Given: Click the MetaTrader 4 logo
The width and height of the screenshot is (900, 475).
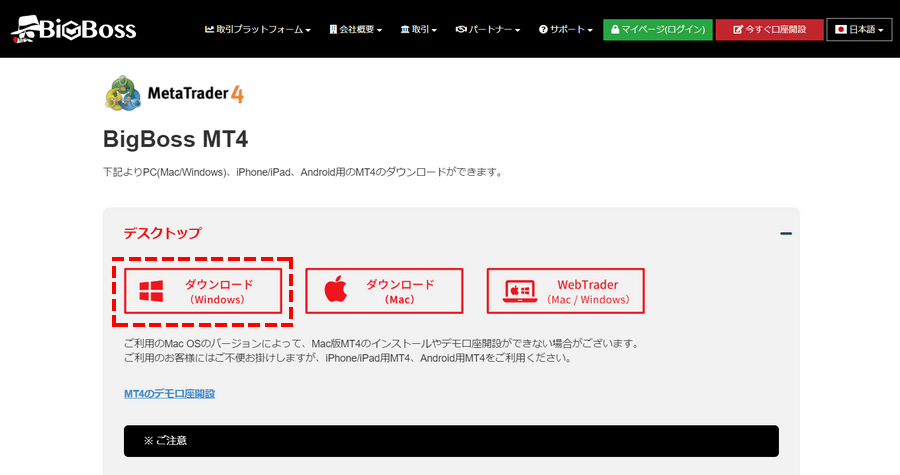Looking at the screenshot, I should pos(175,93).
